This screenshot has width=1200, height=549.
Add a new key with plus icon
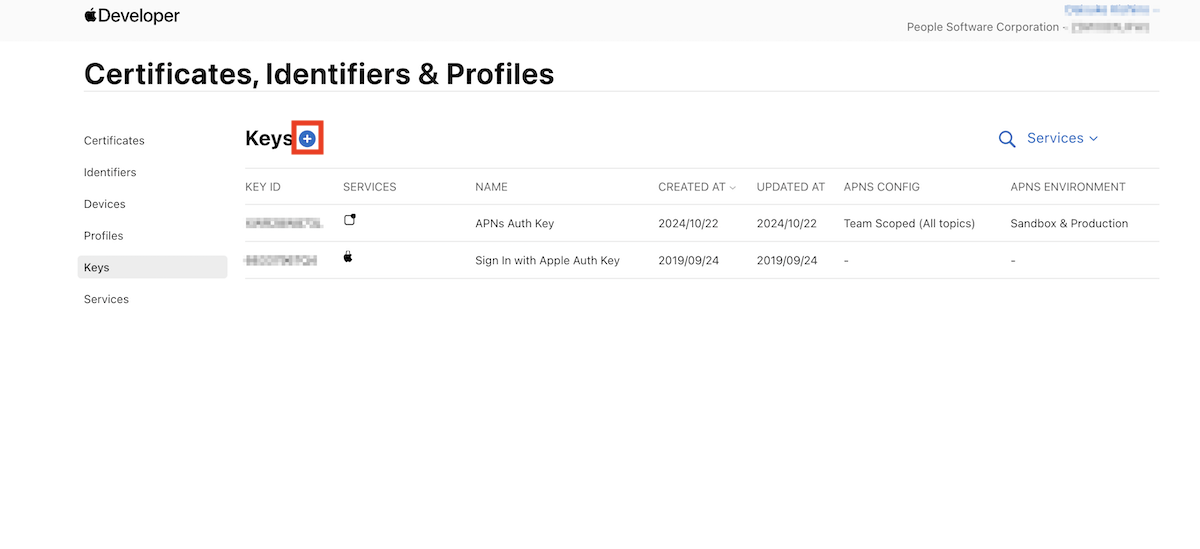point(307,139)
